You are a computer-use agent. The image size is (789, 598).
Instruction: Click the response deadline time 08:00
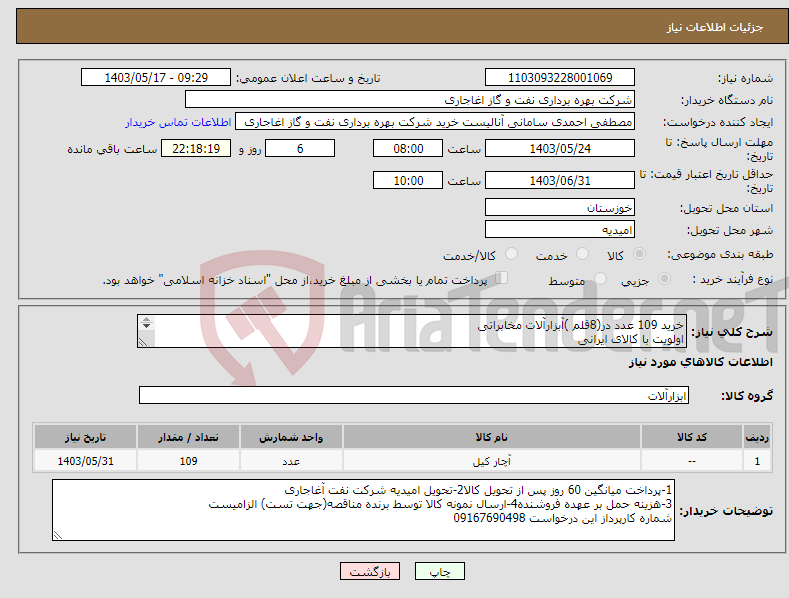(408, 148)
